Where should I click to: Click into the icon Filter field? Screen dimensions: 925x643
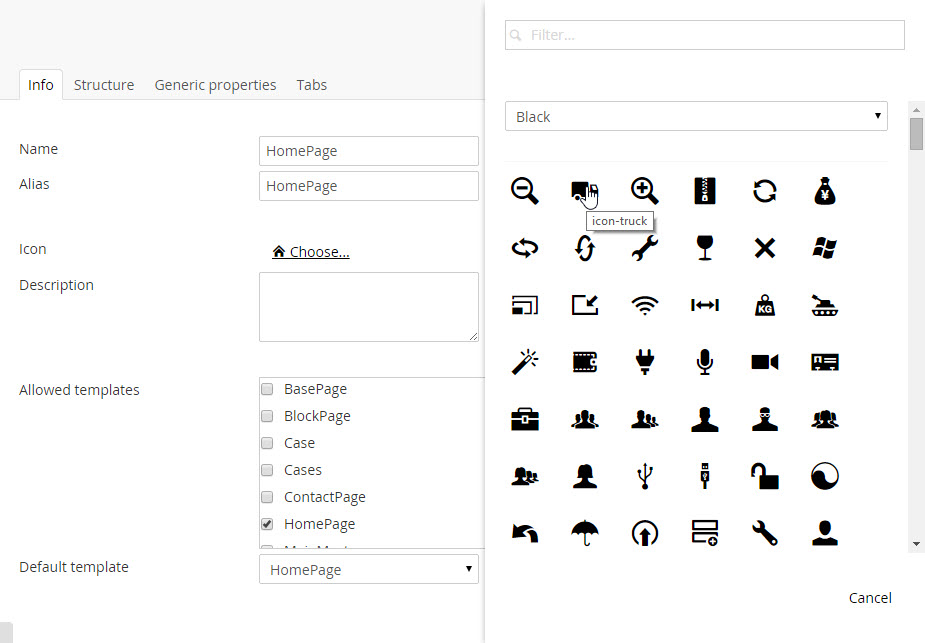[x=704, y=35]
